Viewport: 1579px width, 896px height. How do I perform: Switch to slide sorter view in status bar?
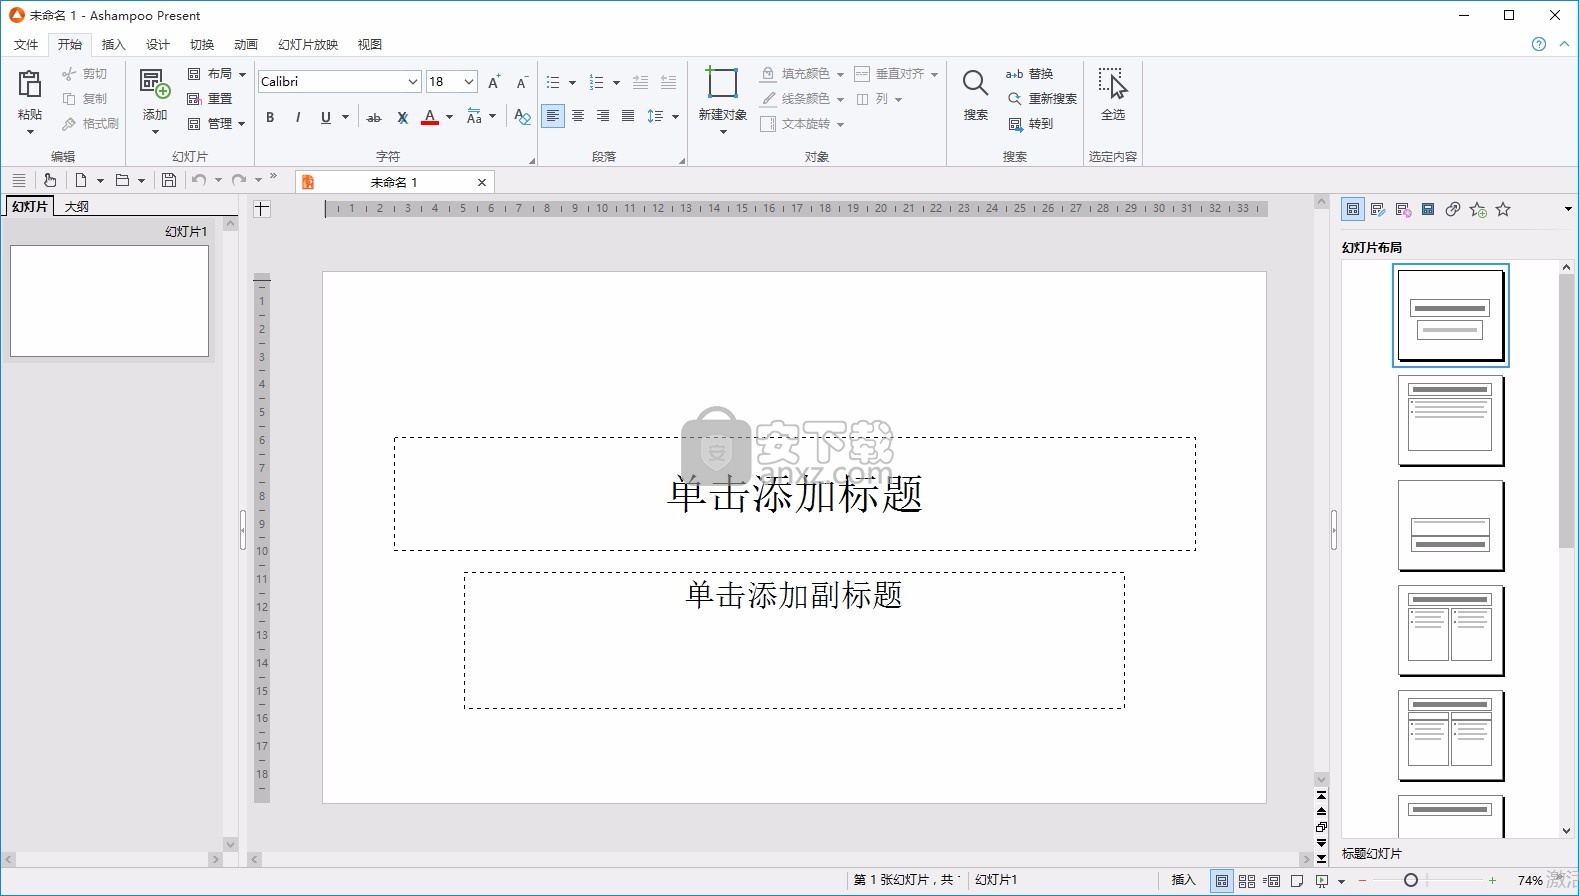[1247, 881]
